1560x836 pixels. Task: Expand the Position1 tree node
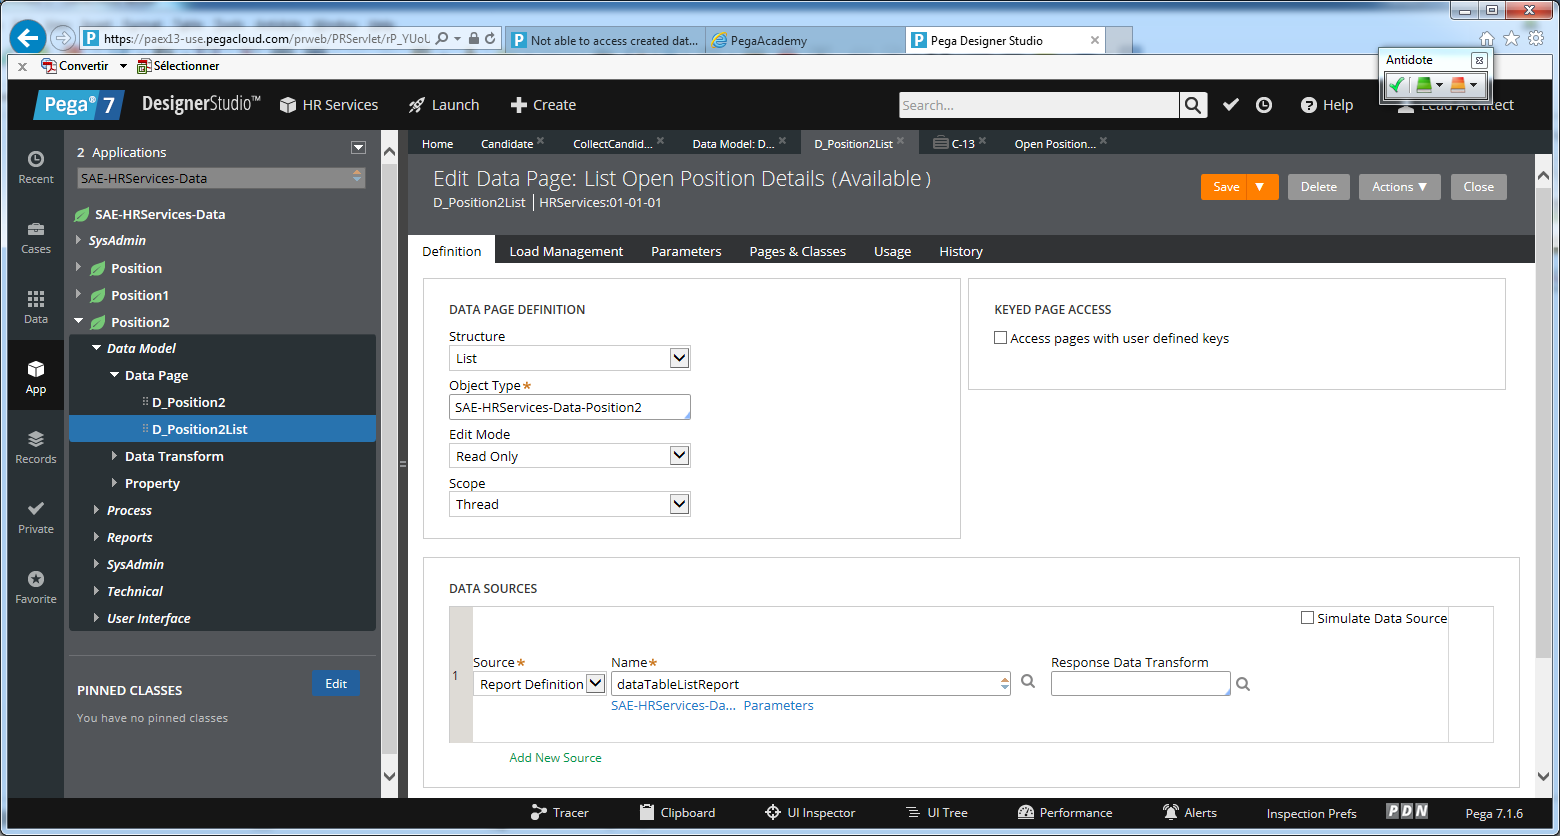79,295
